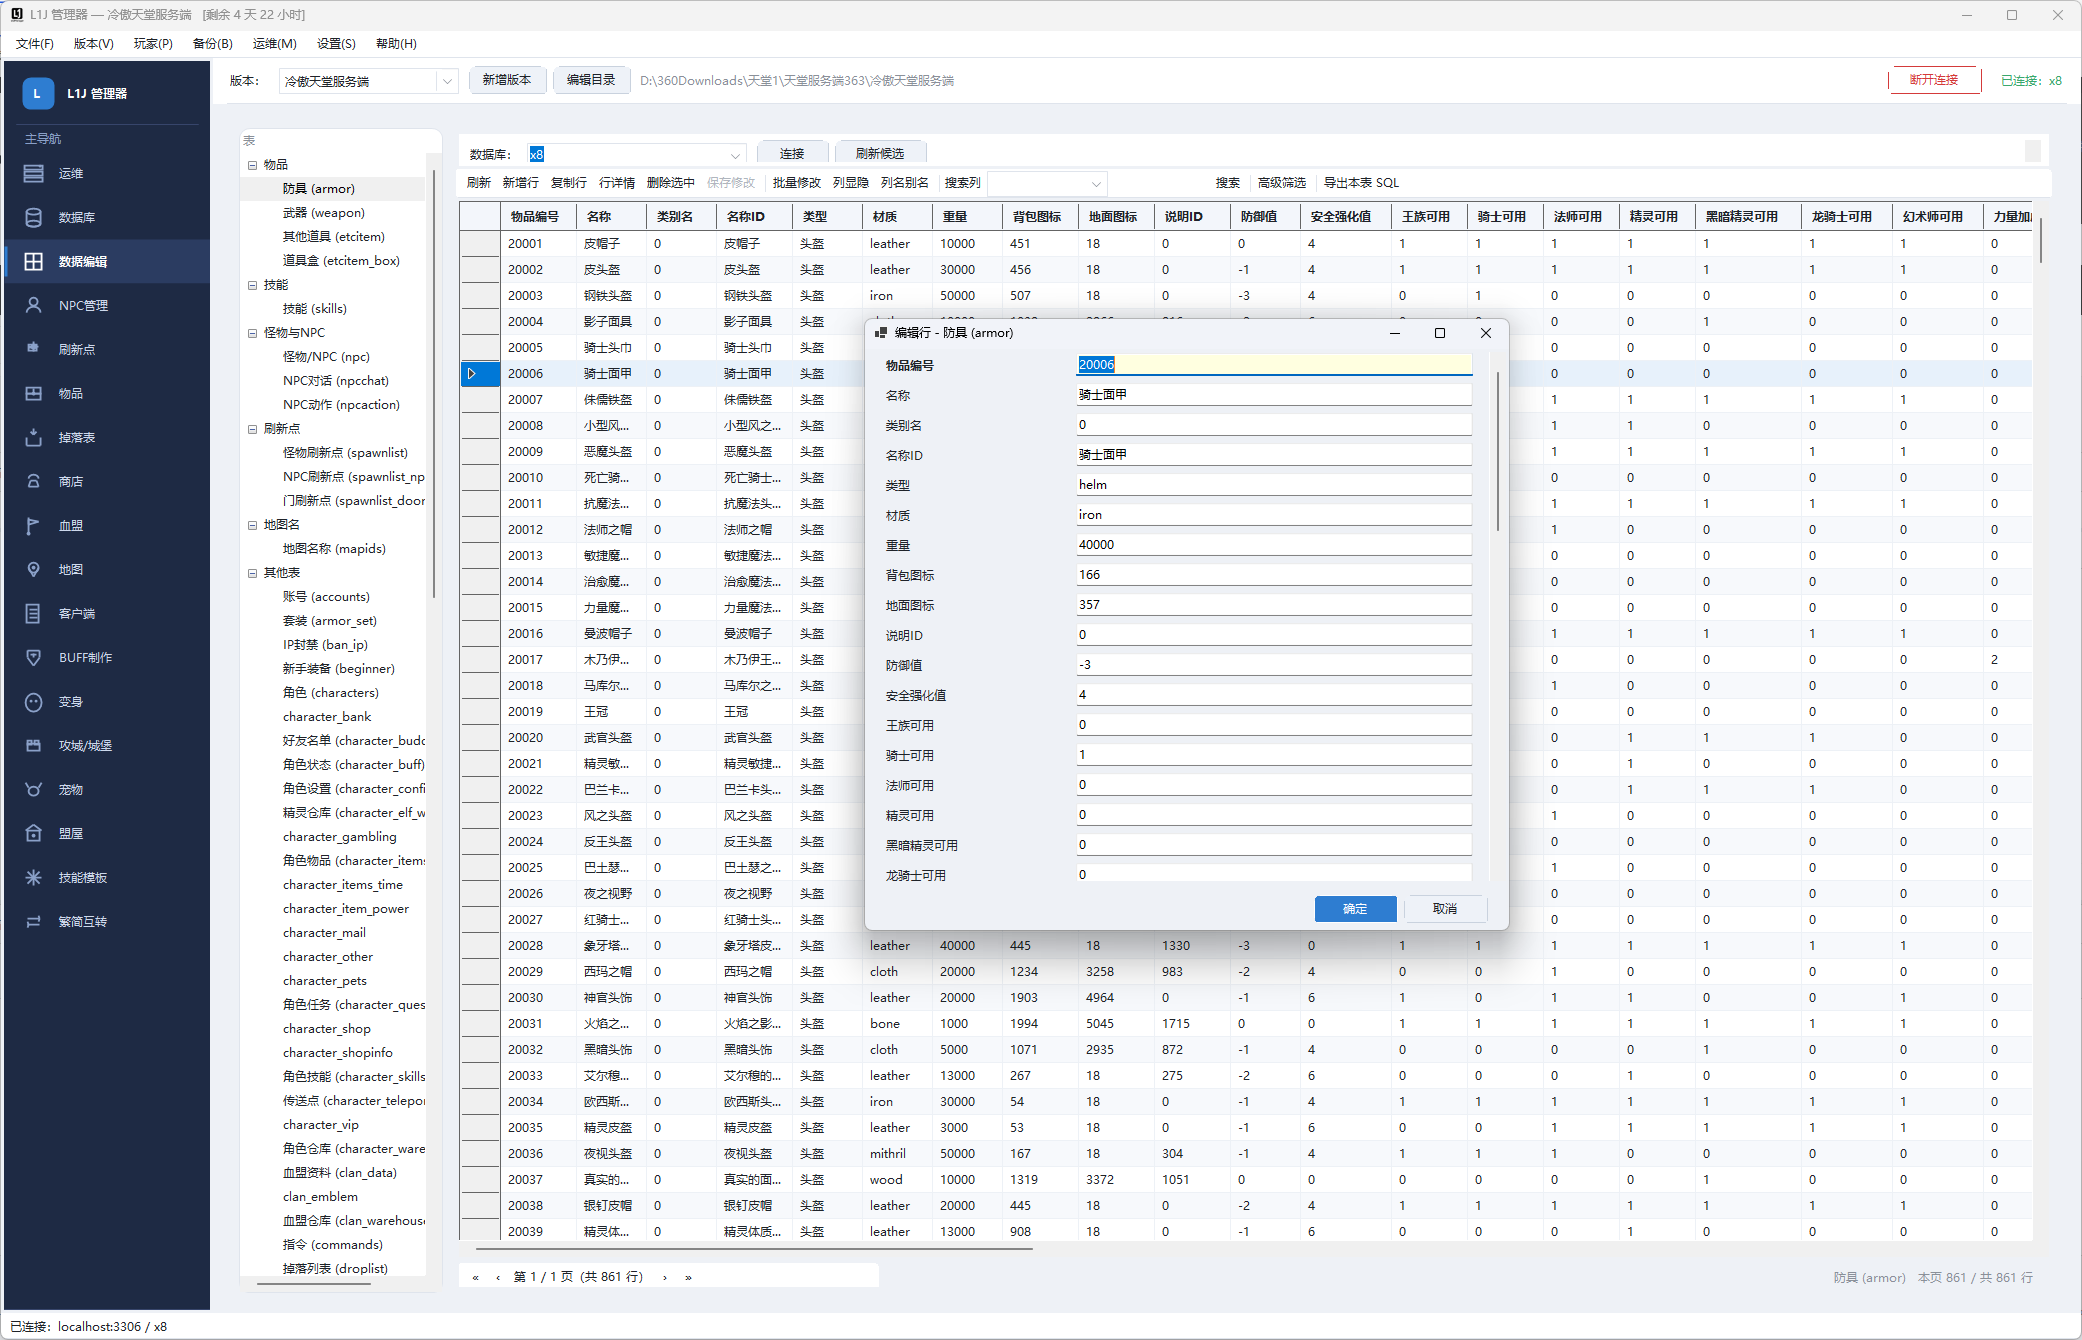This screenshot has width=2082, height=1340.
Task: Open the 运维 sidebar icon
Action: click(x=34, y=173)
